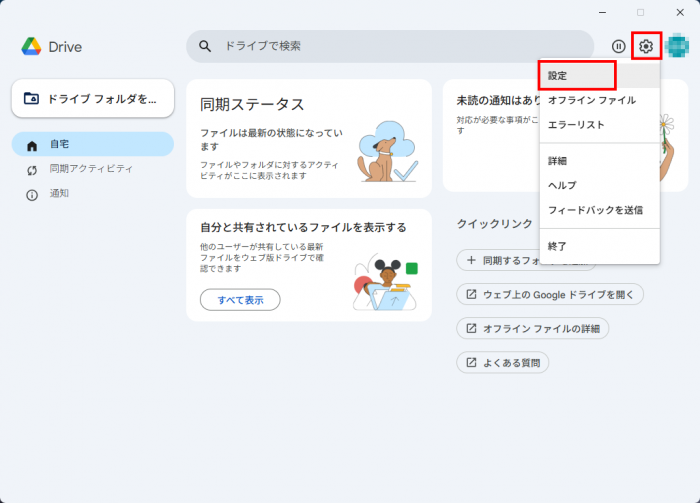This screenshot has width=700, height=503.
Task: Open よくある質問 quick link
Action: coord(503,362)
